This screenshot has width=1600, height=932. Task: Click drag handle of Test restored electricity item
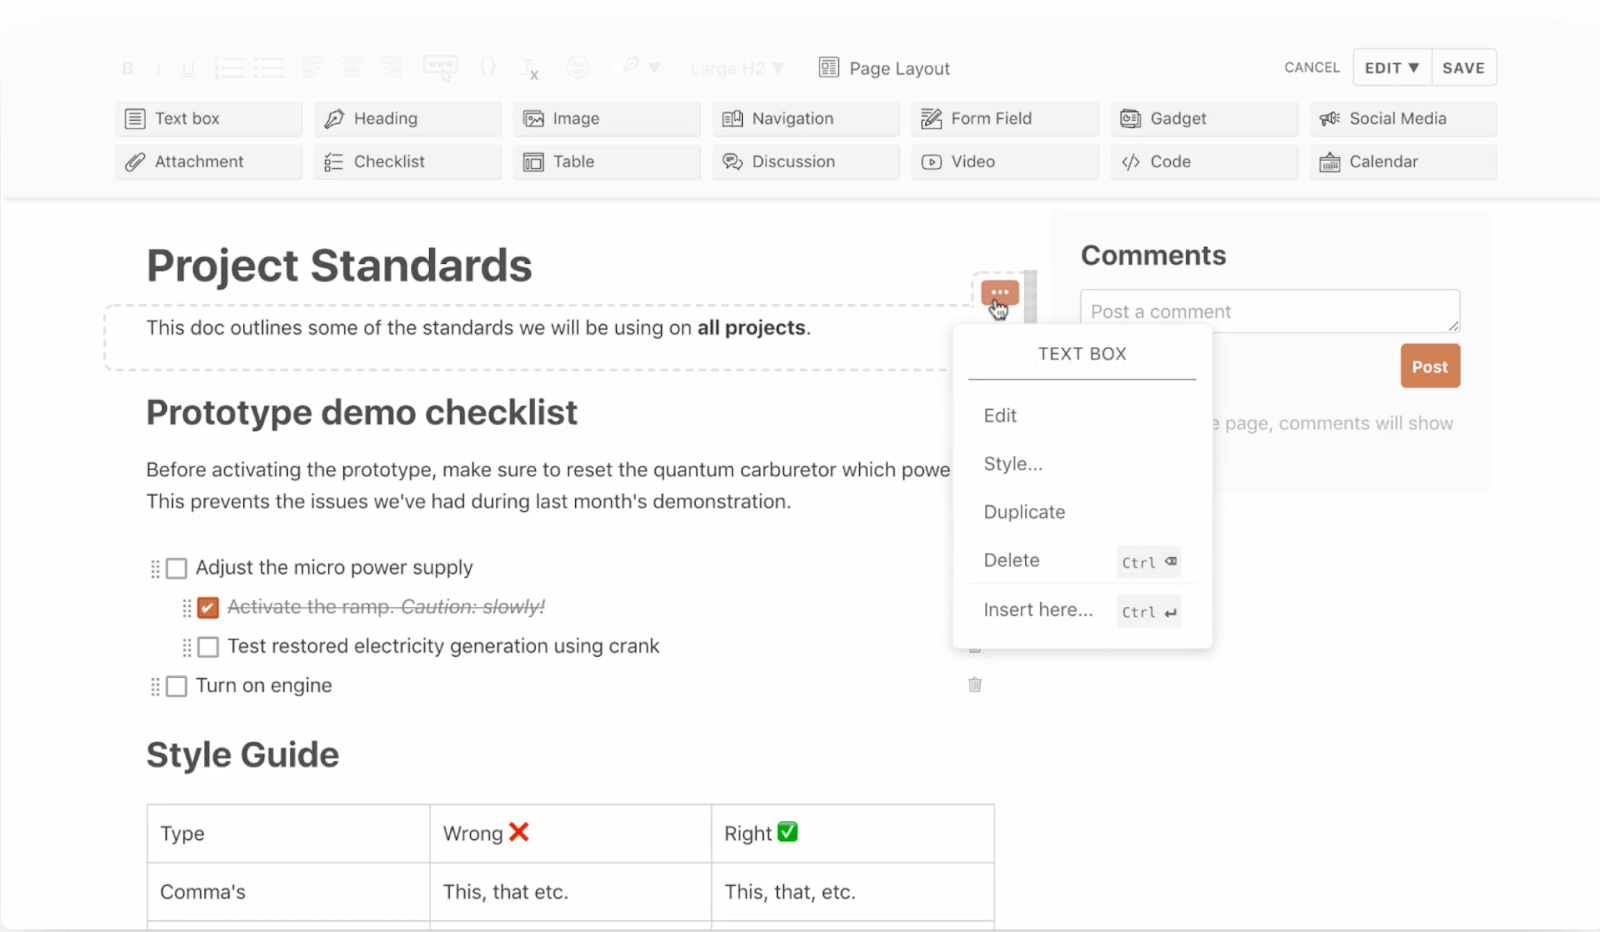point(187,648)
